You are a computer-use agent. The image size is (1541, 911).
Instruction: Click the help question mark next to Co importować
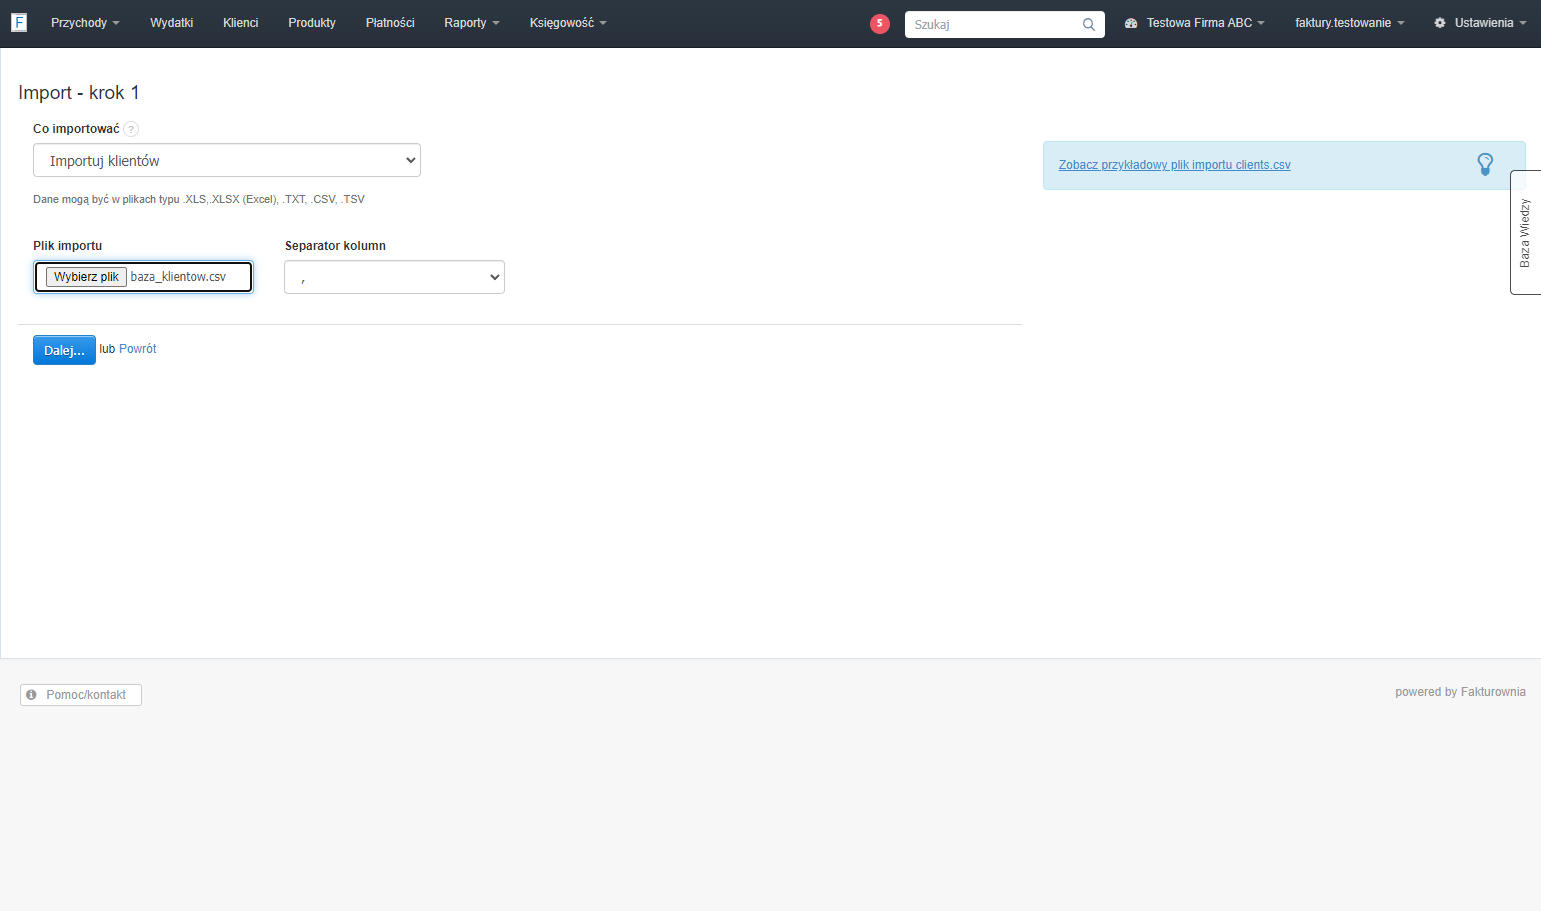coord(131,129)
